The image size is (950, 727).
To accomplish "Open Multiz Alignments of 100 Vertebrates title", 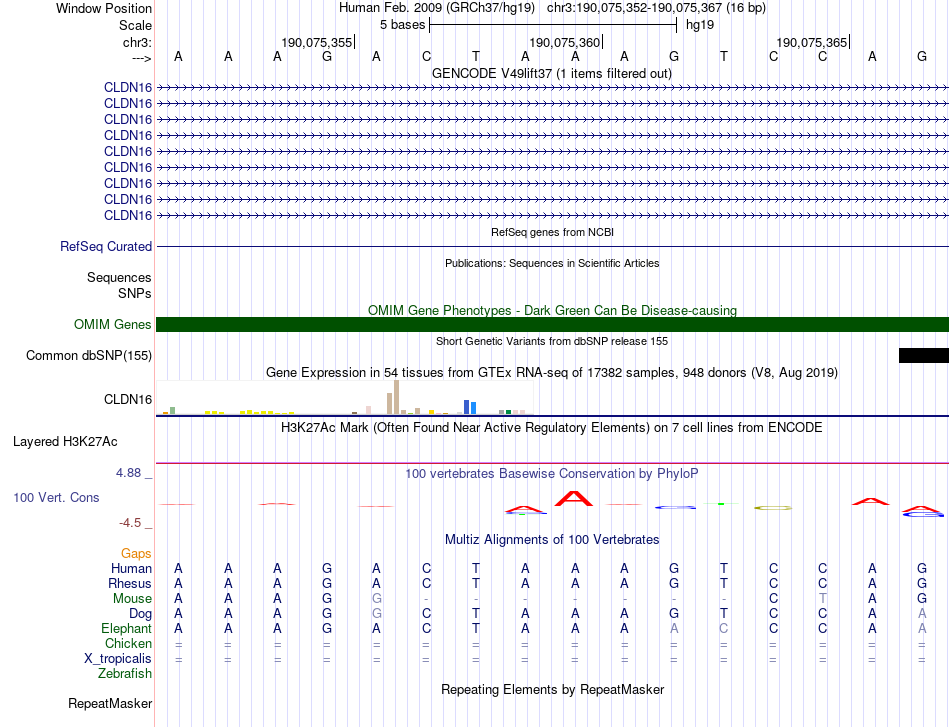I will 551,540.
